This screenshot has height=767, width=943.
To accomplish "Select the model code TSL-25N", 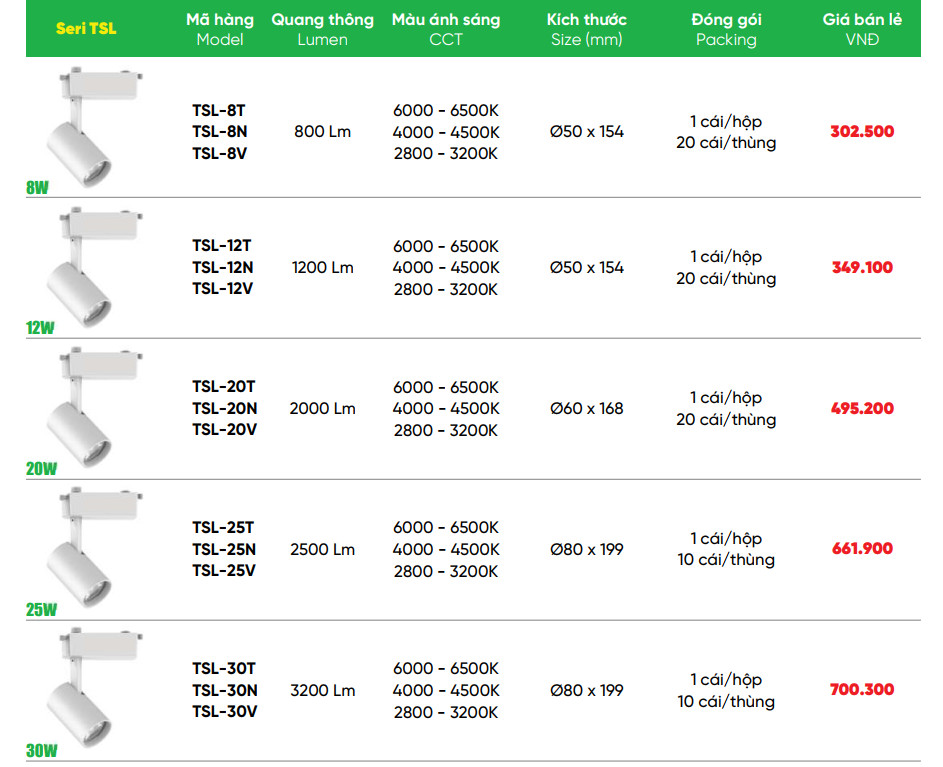I will (x=224, y=549).
